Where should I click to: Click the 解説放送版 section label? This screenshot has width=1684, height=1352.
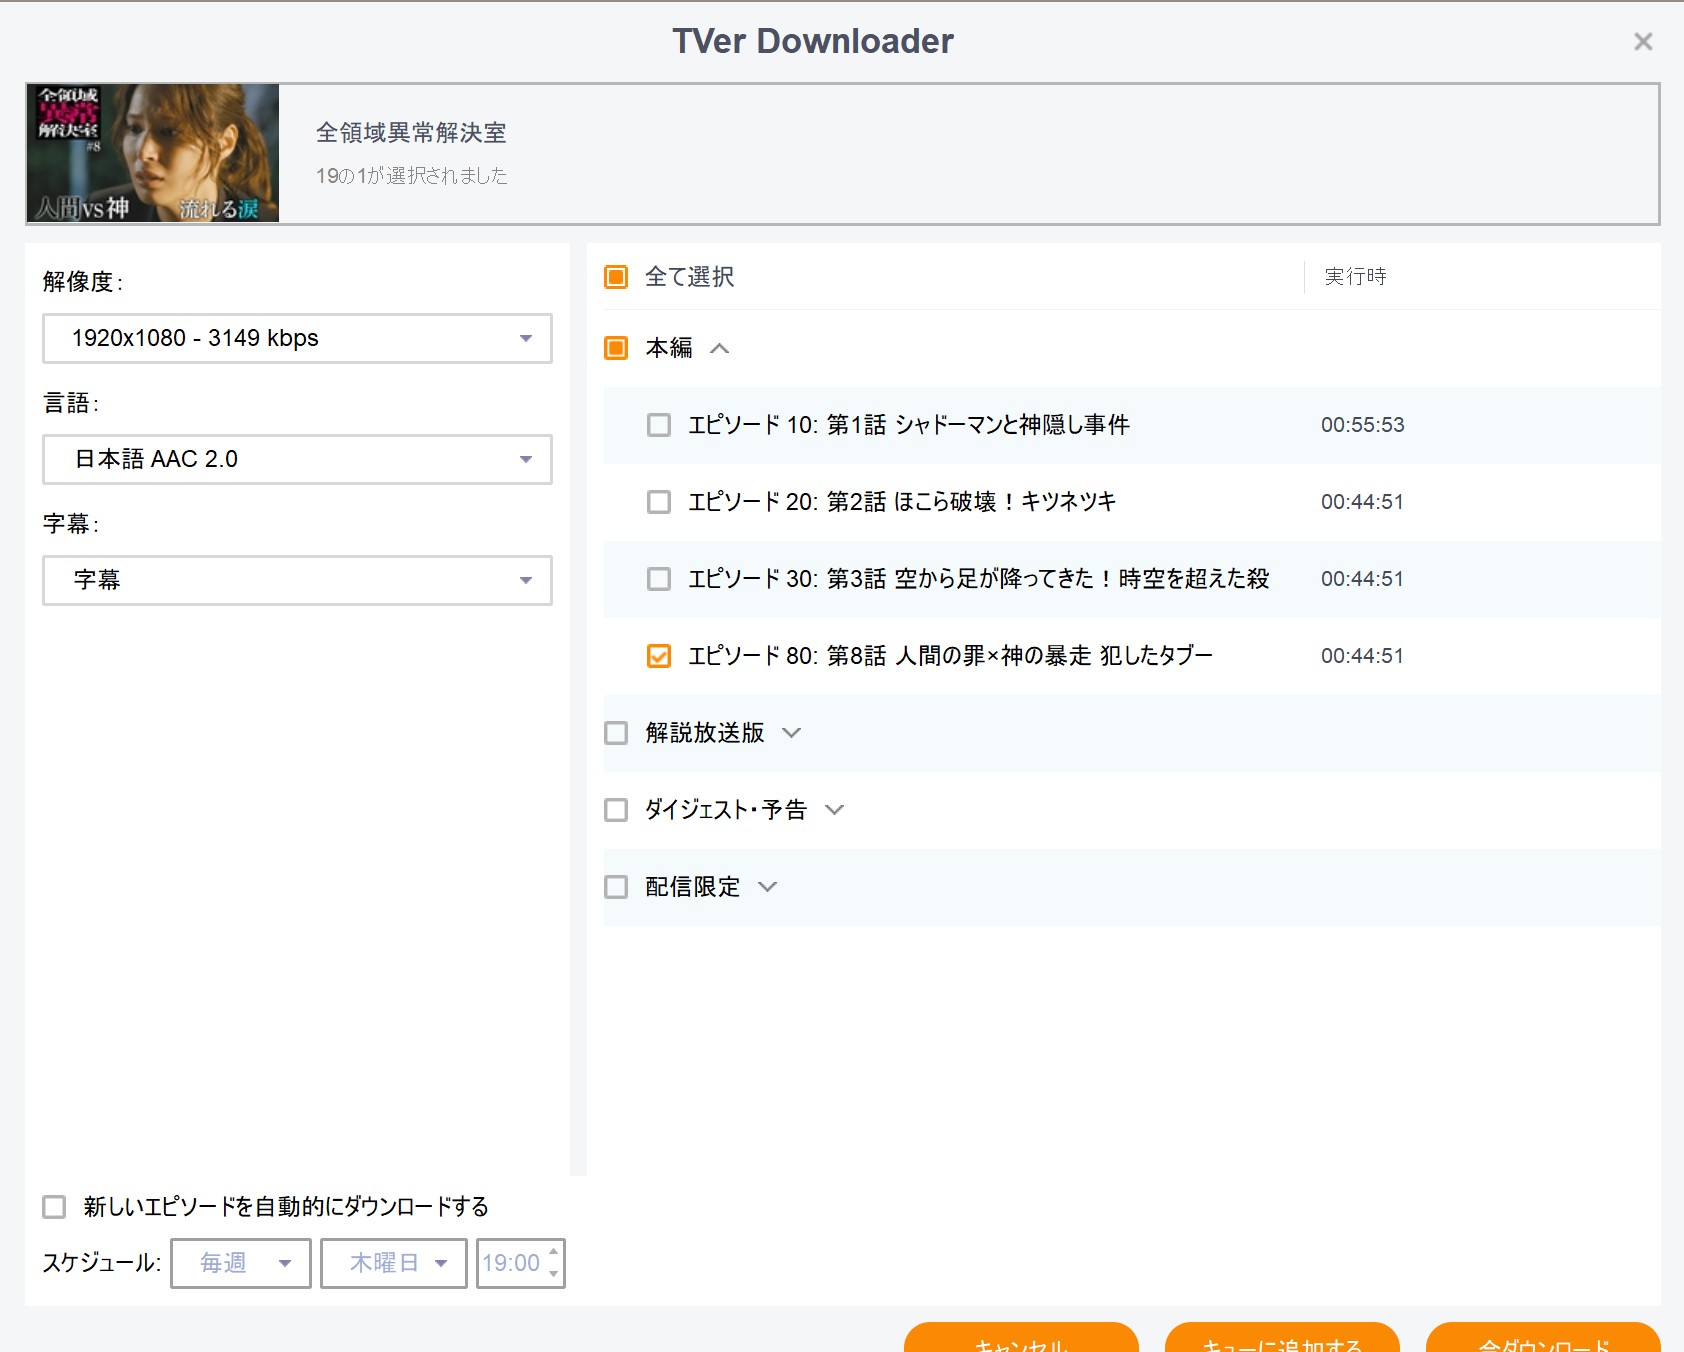(705, 733)
